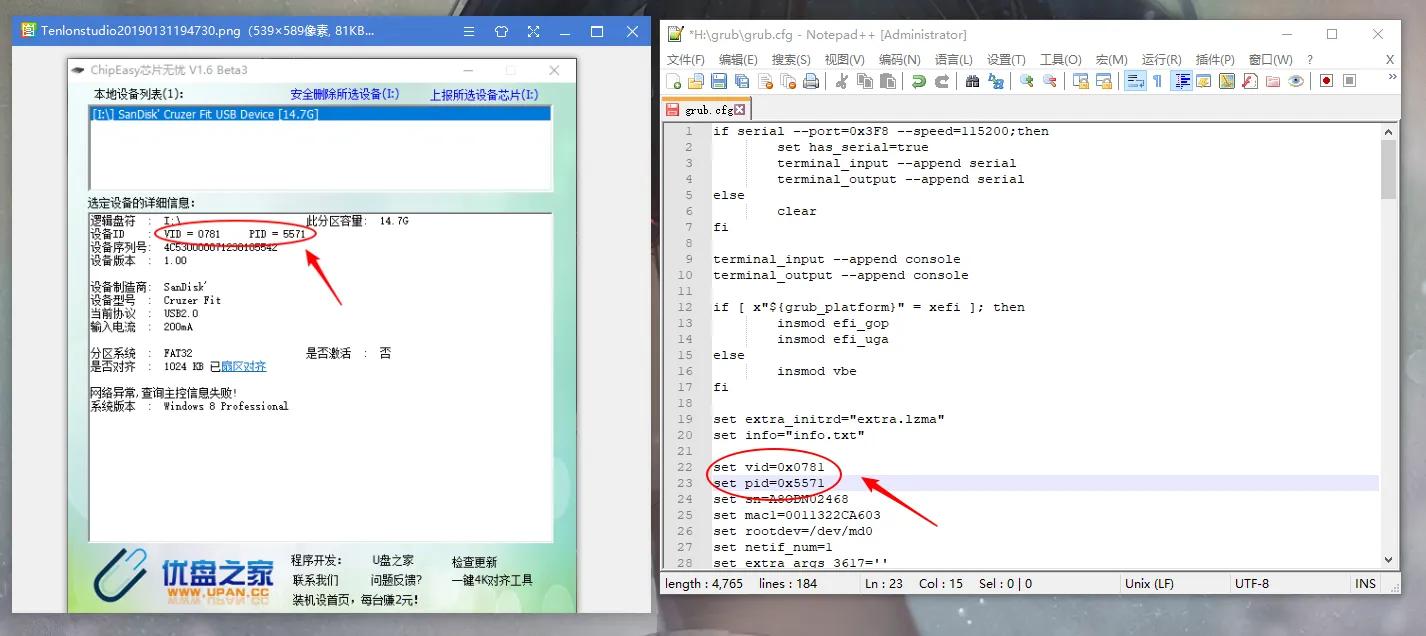This screenshot has height=636, width=1426.
Task: Open the 搜索(S) menu
Action: click(791, 60)
